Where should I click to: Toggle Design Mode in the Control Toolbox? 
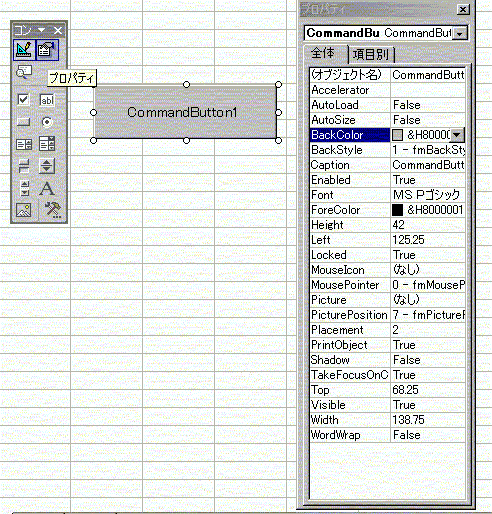pyautogui.click(x=24, y=50)
